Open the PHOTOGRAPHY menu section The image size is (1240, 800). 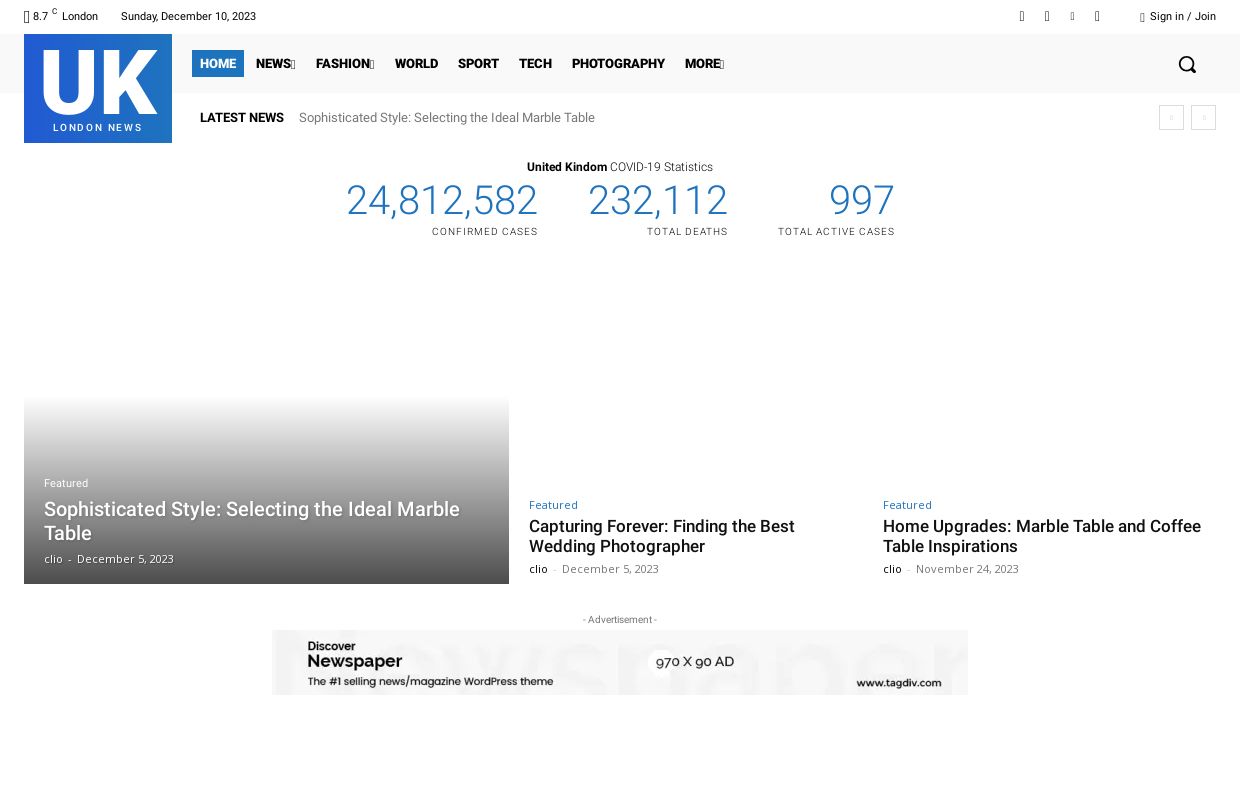tap(618, 64)
